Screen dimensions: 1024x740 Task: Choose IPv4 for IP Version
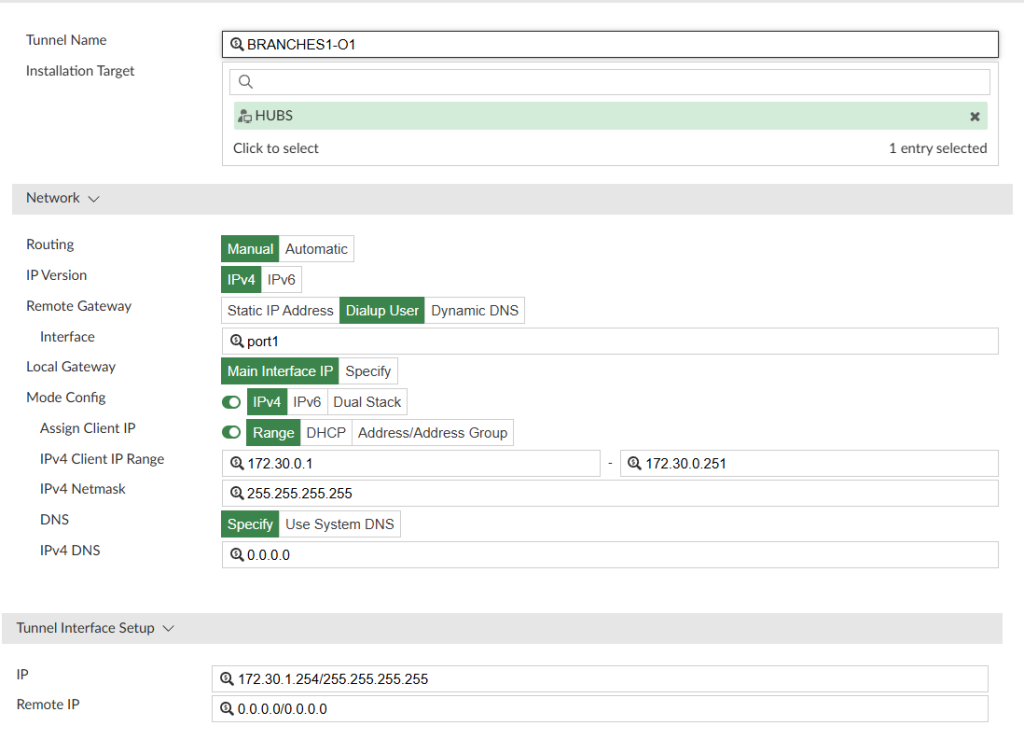[x=241, y=280]
